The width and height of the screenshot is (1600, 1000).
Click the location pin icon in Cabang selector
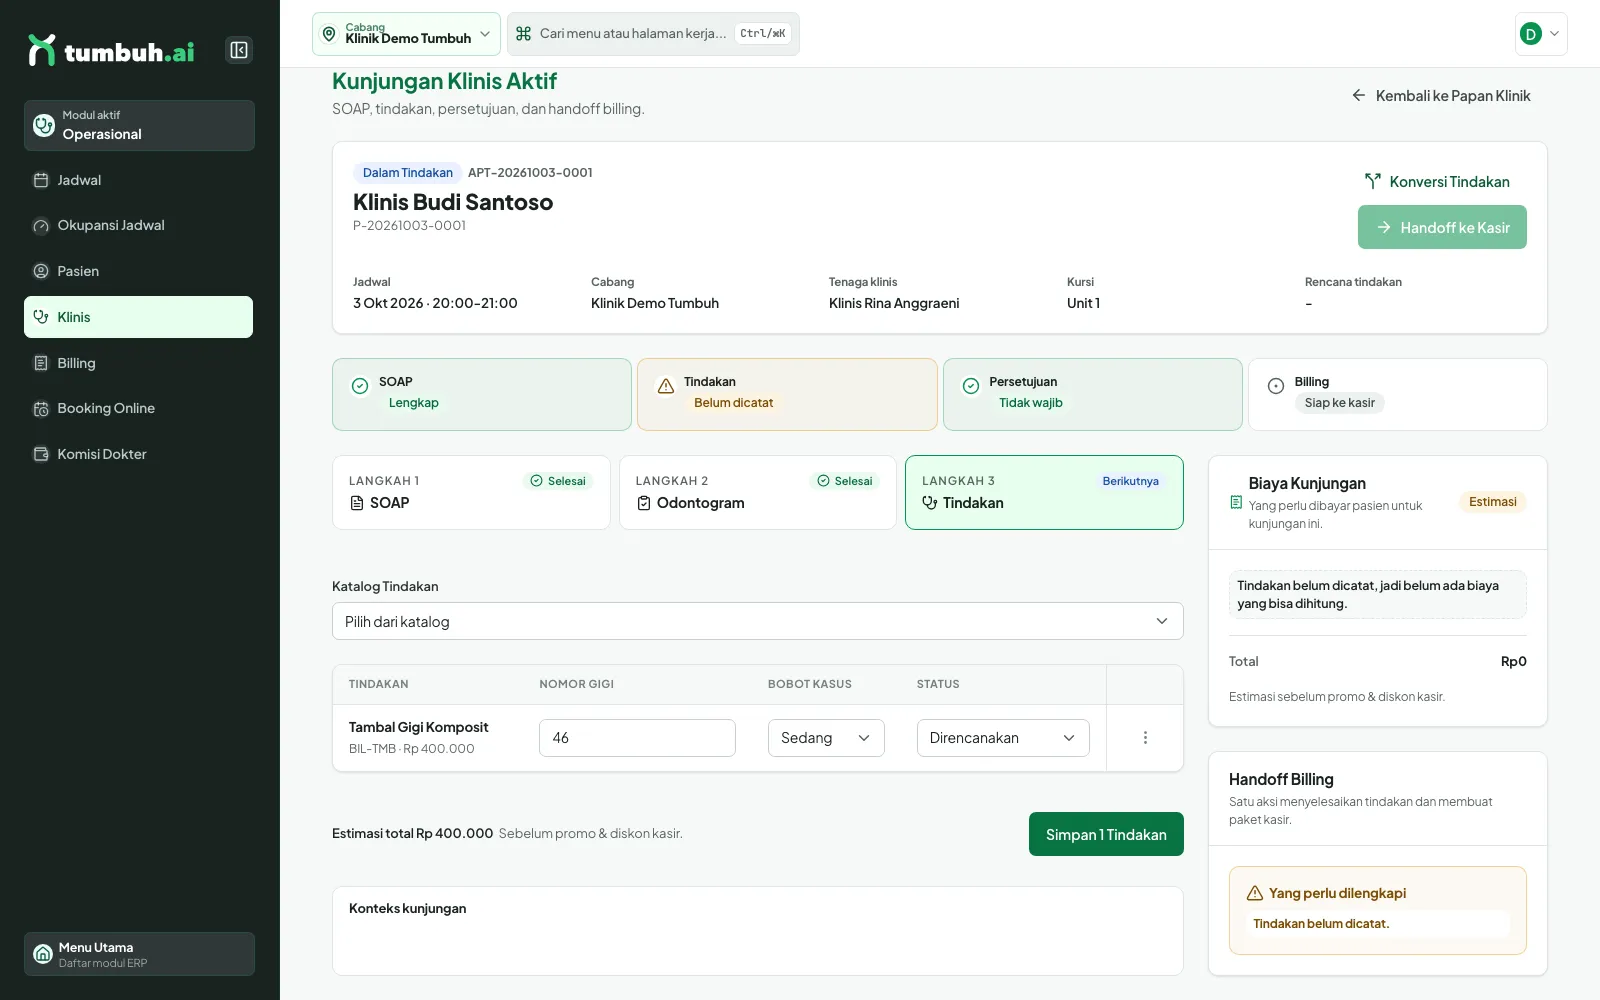[329, 34]
